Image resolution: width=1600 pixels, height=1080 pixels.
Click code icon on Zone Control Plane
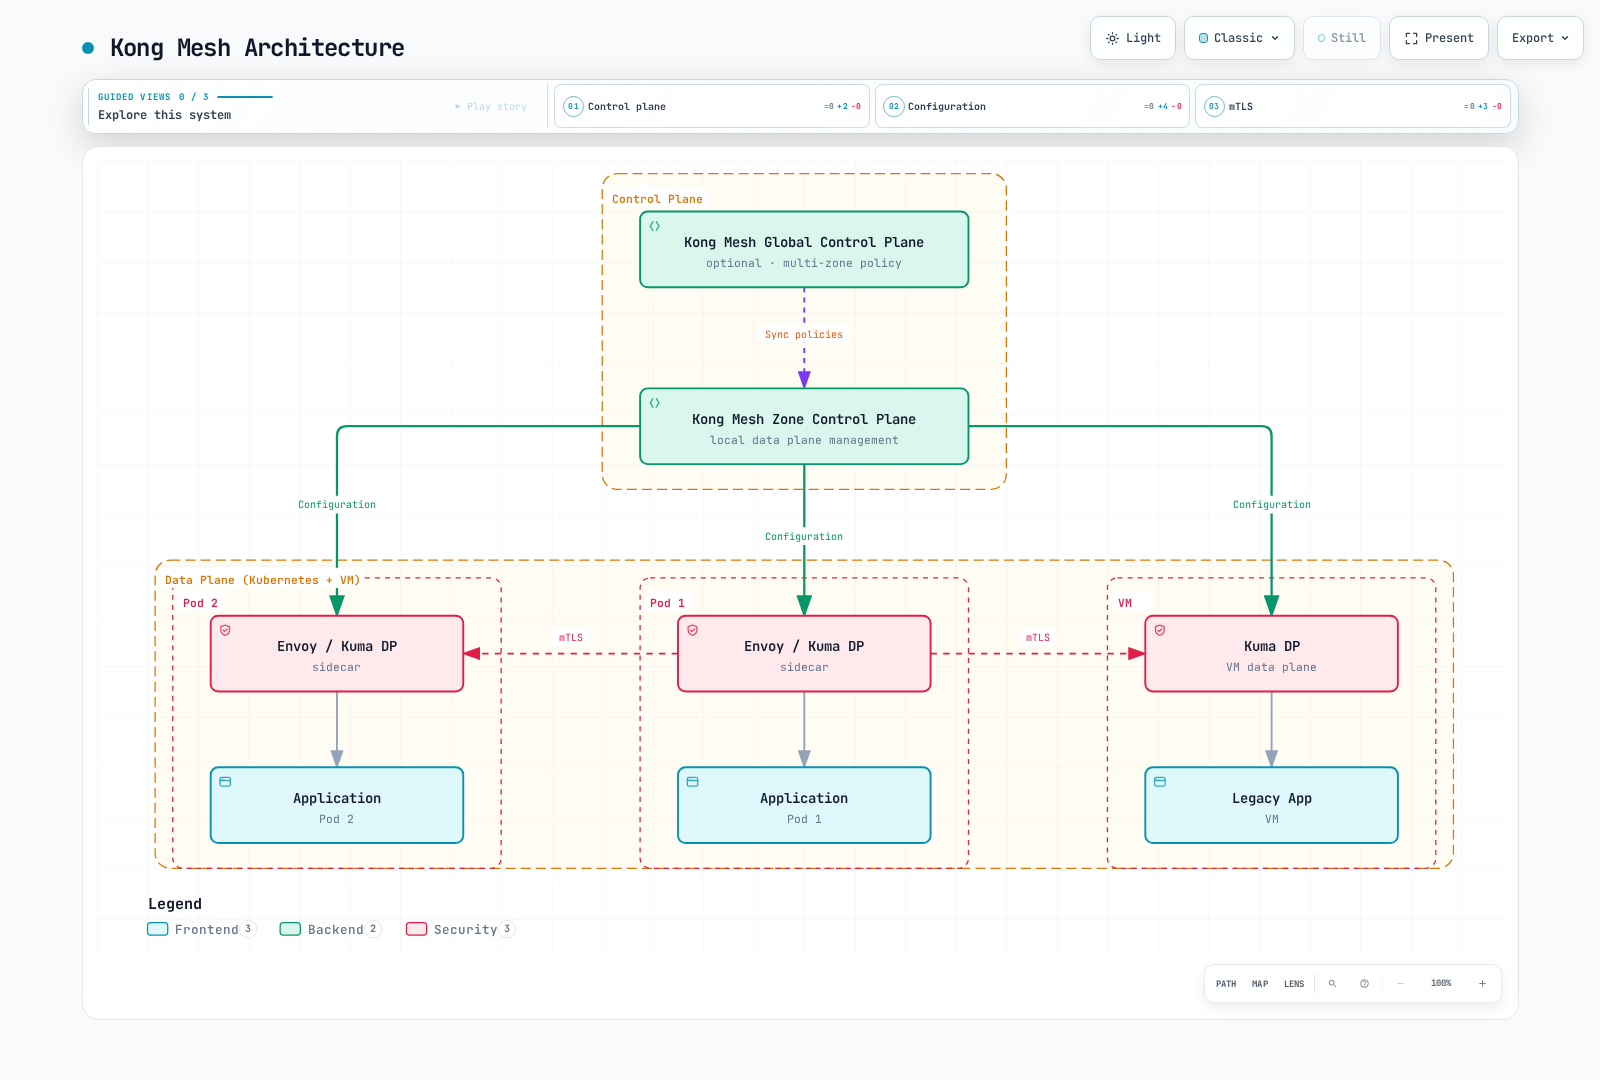pos(655,403)
